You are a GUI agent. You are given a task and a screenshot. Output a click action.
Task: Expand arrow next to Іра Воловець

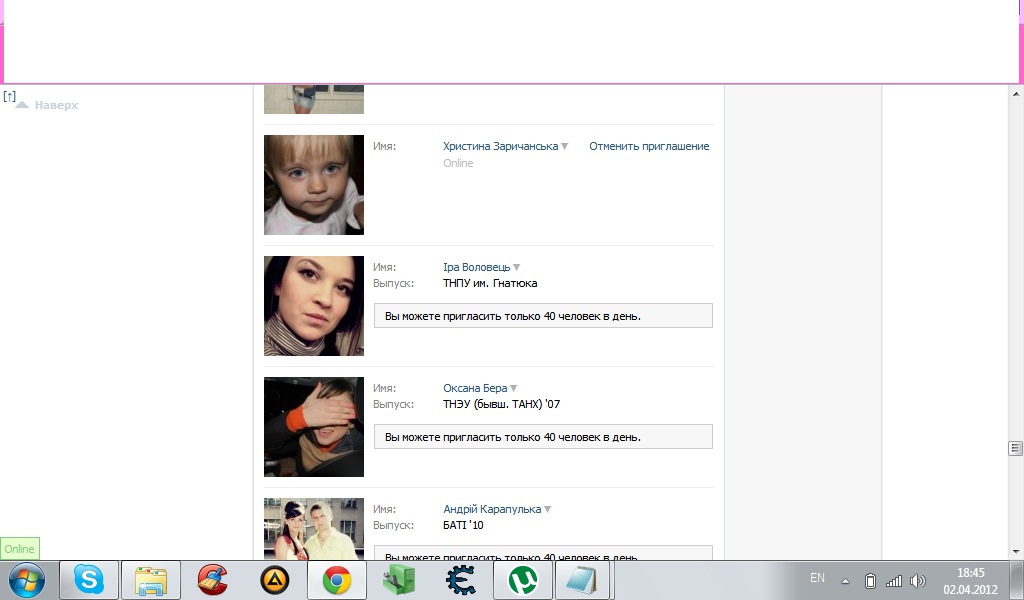(x=517, y=267)
